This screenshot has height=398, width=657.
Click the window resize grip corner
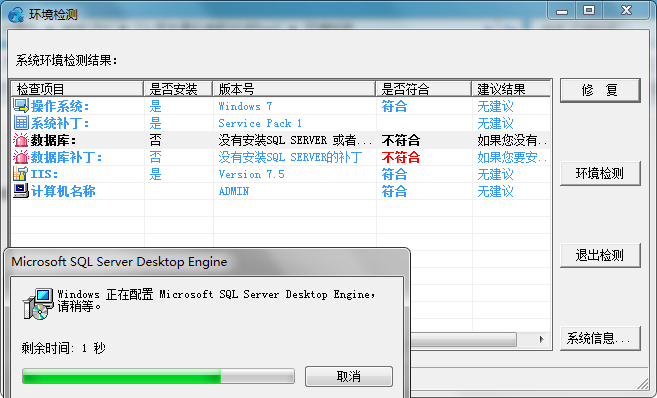[x=643, y=383]
